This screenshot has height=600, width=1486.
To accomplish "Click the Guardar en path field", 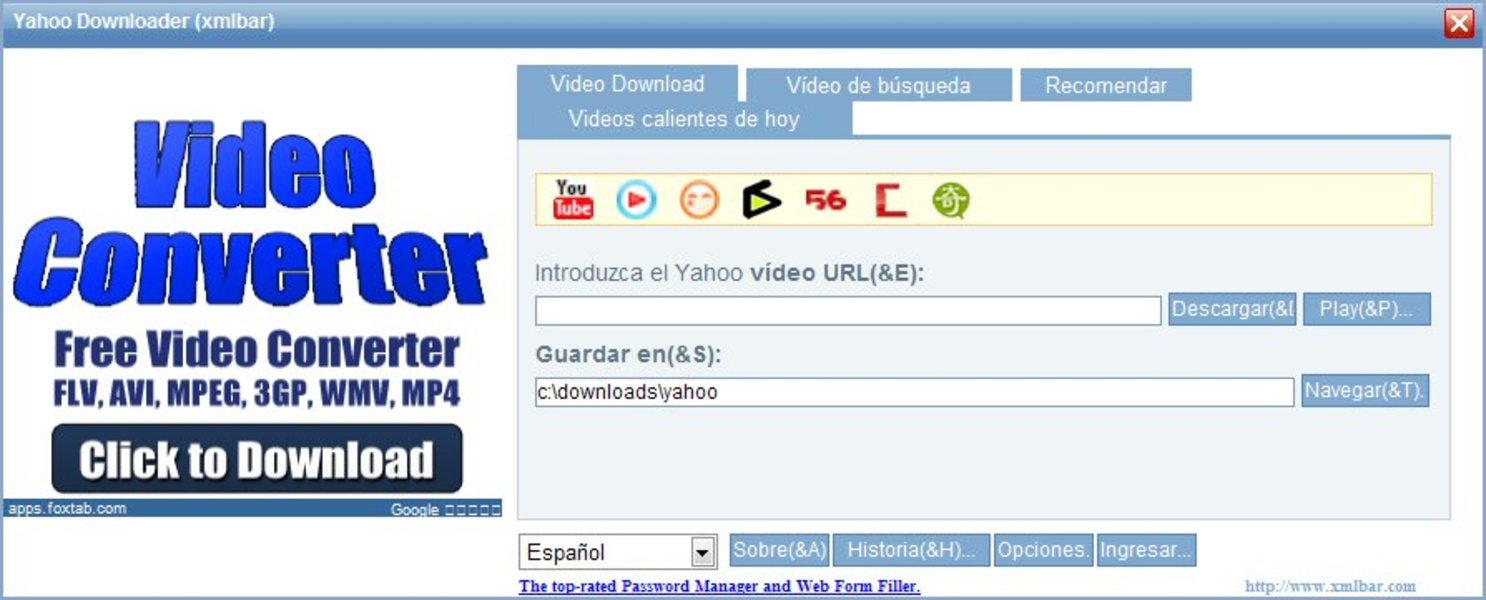I will (x=914, y=392).
